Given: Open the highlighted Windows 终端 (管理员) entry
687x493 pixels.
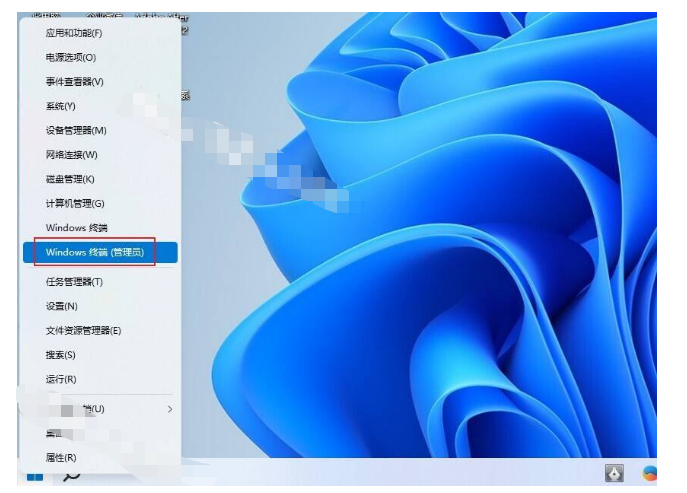Looking at the screenshot, I should [95, 252].
